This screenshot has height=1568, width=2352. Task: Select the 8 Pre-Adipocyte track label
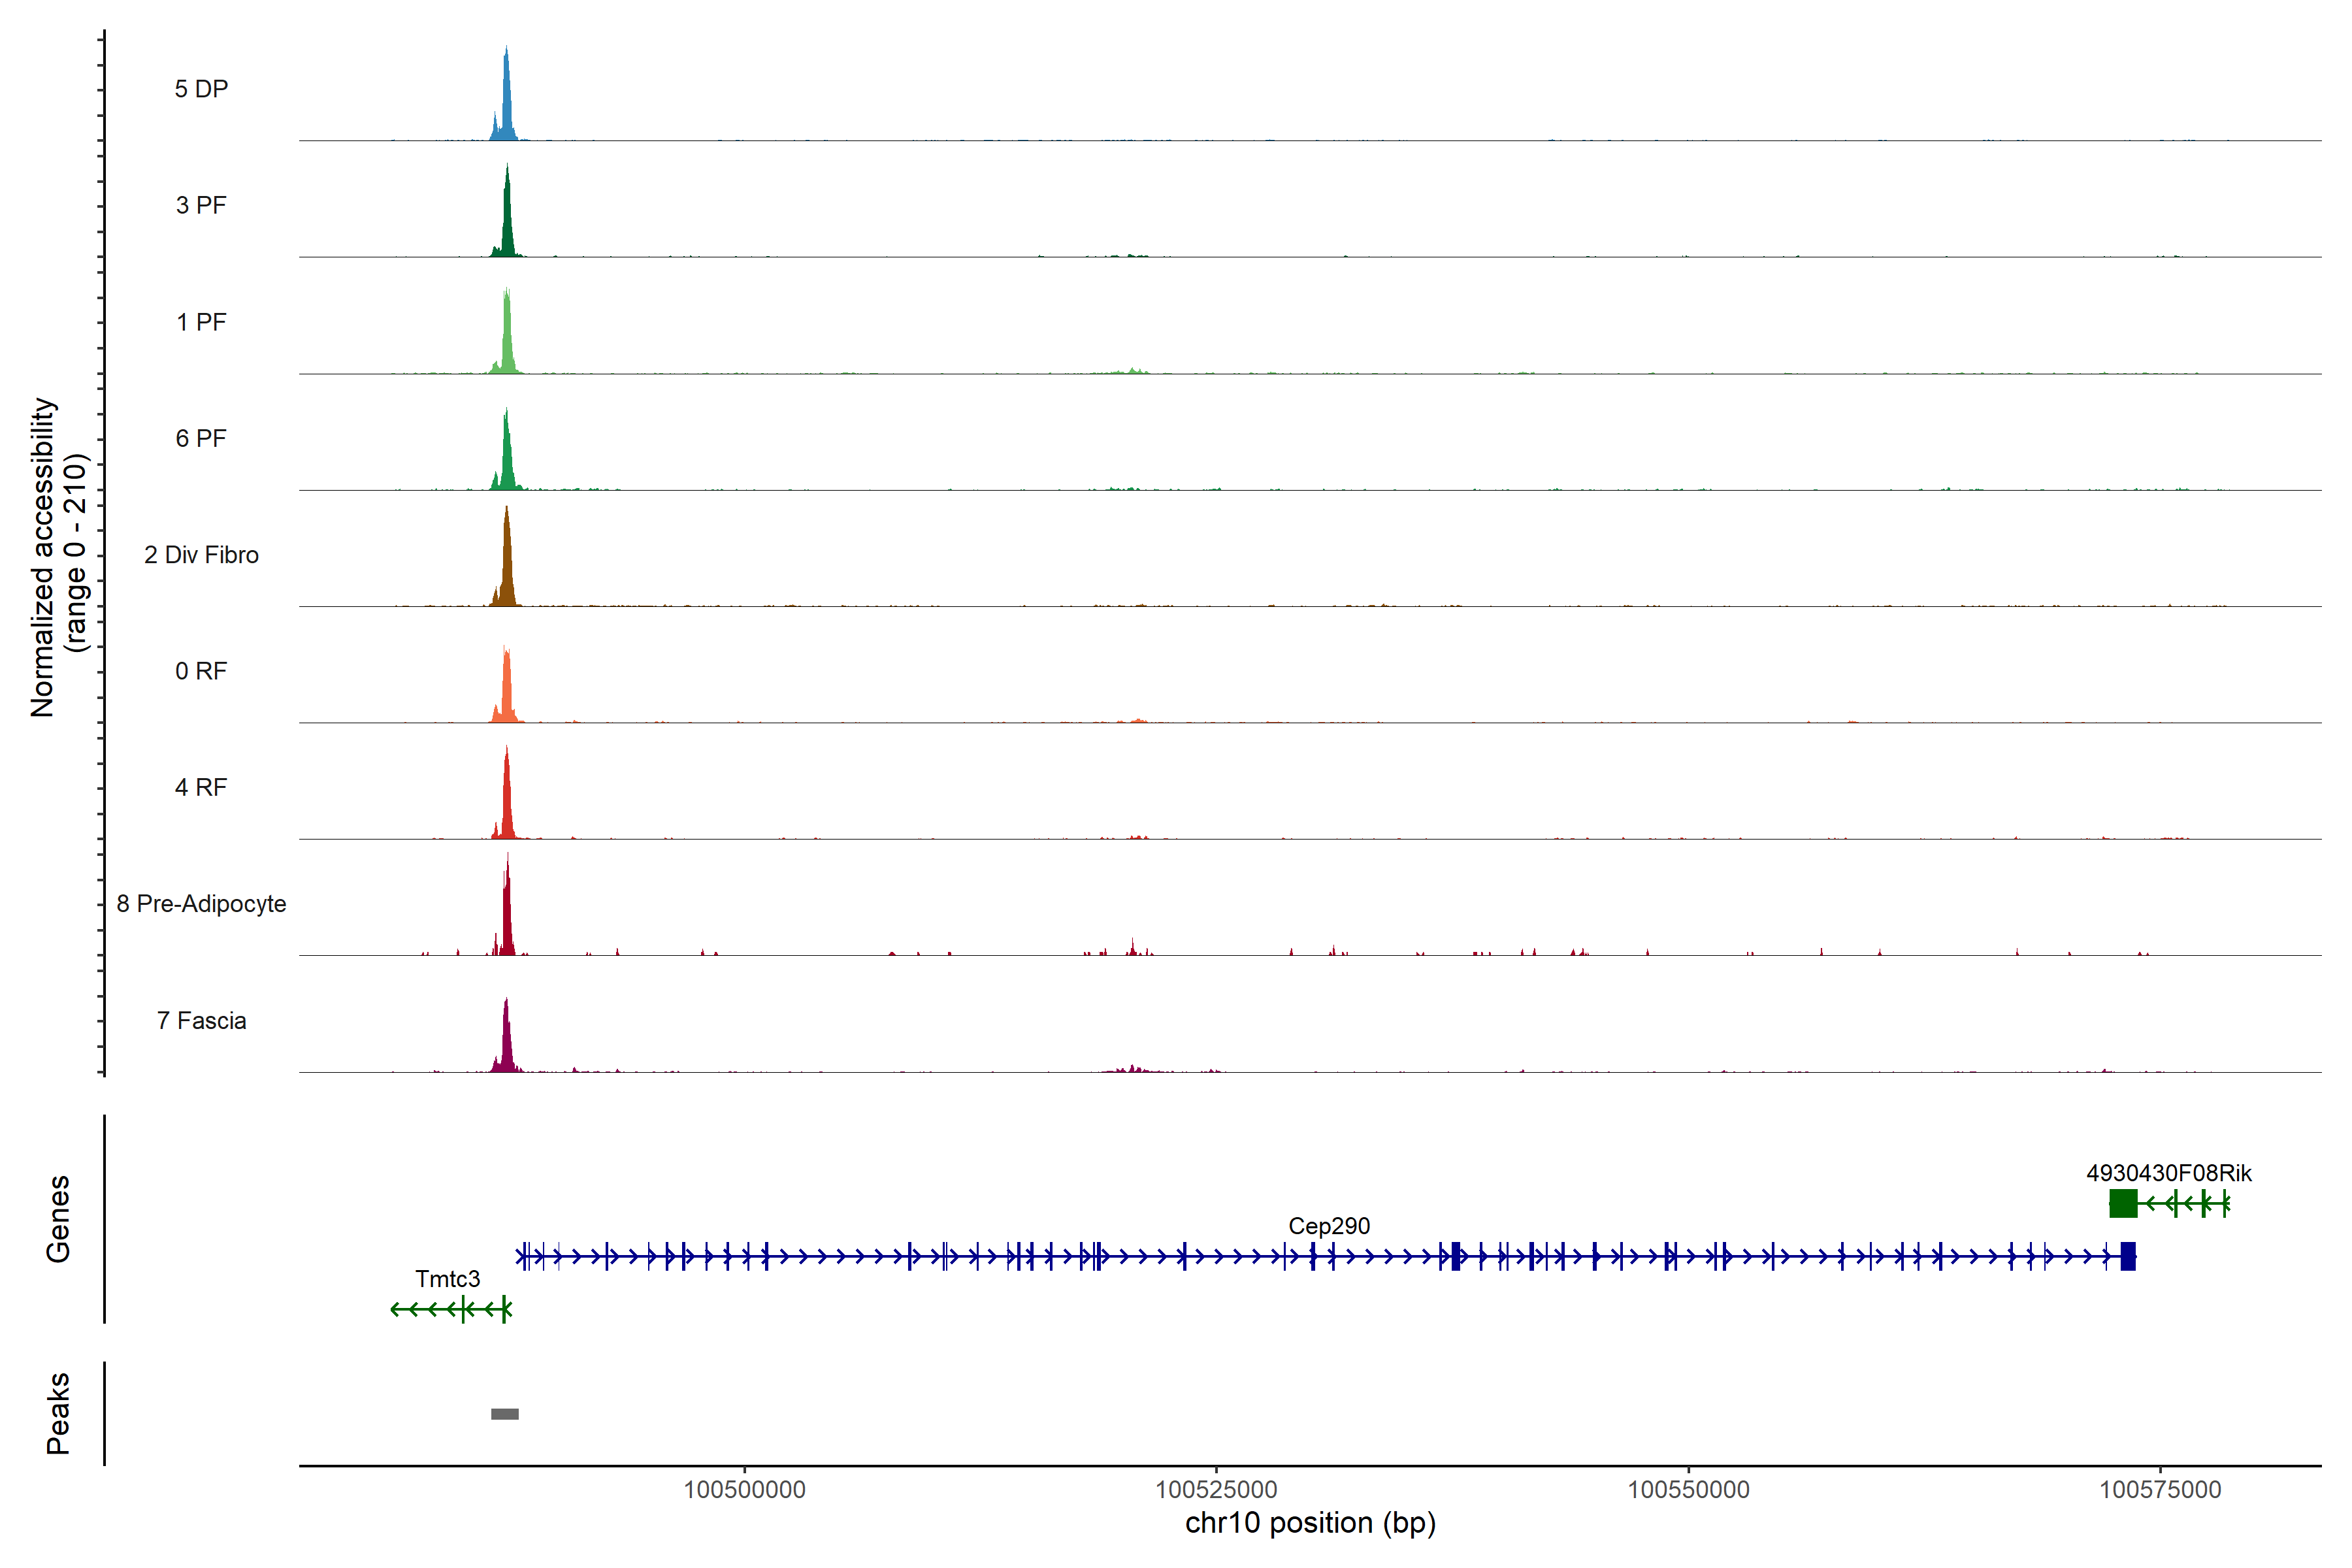click(x=201, y=903)
